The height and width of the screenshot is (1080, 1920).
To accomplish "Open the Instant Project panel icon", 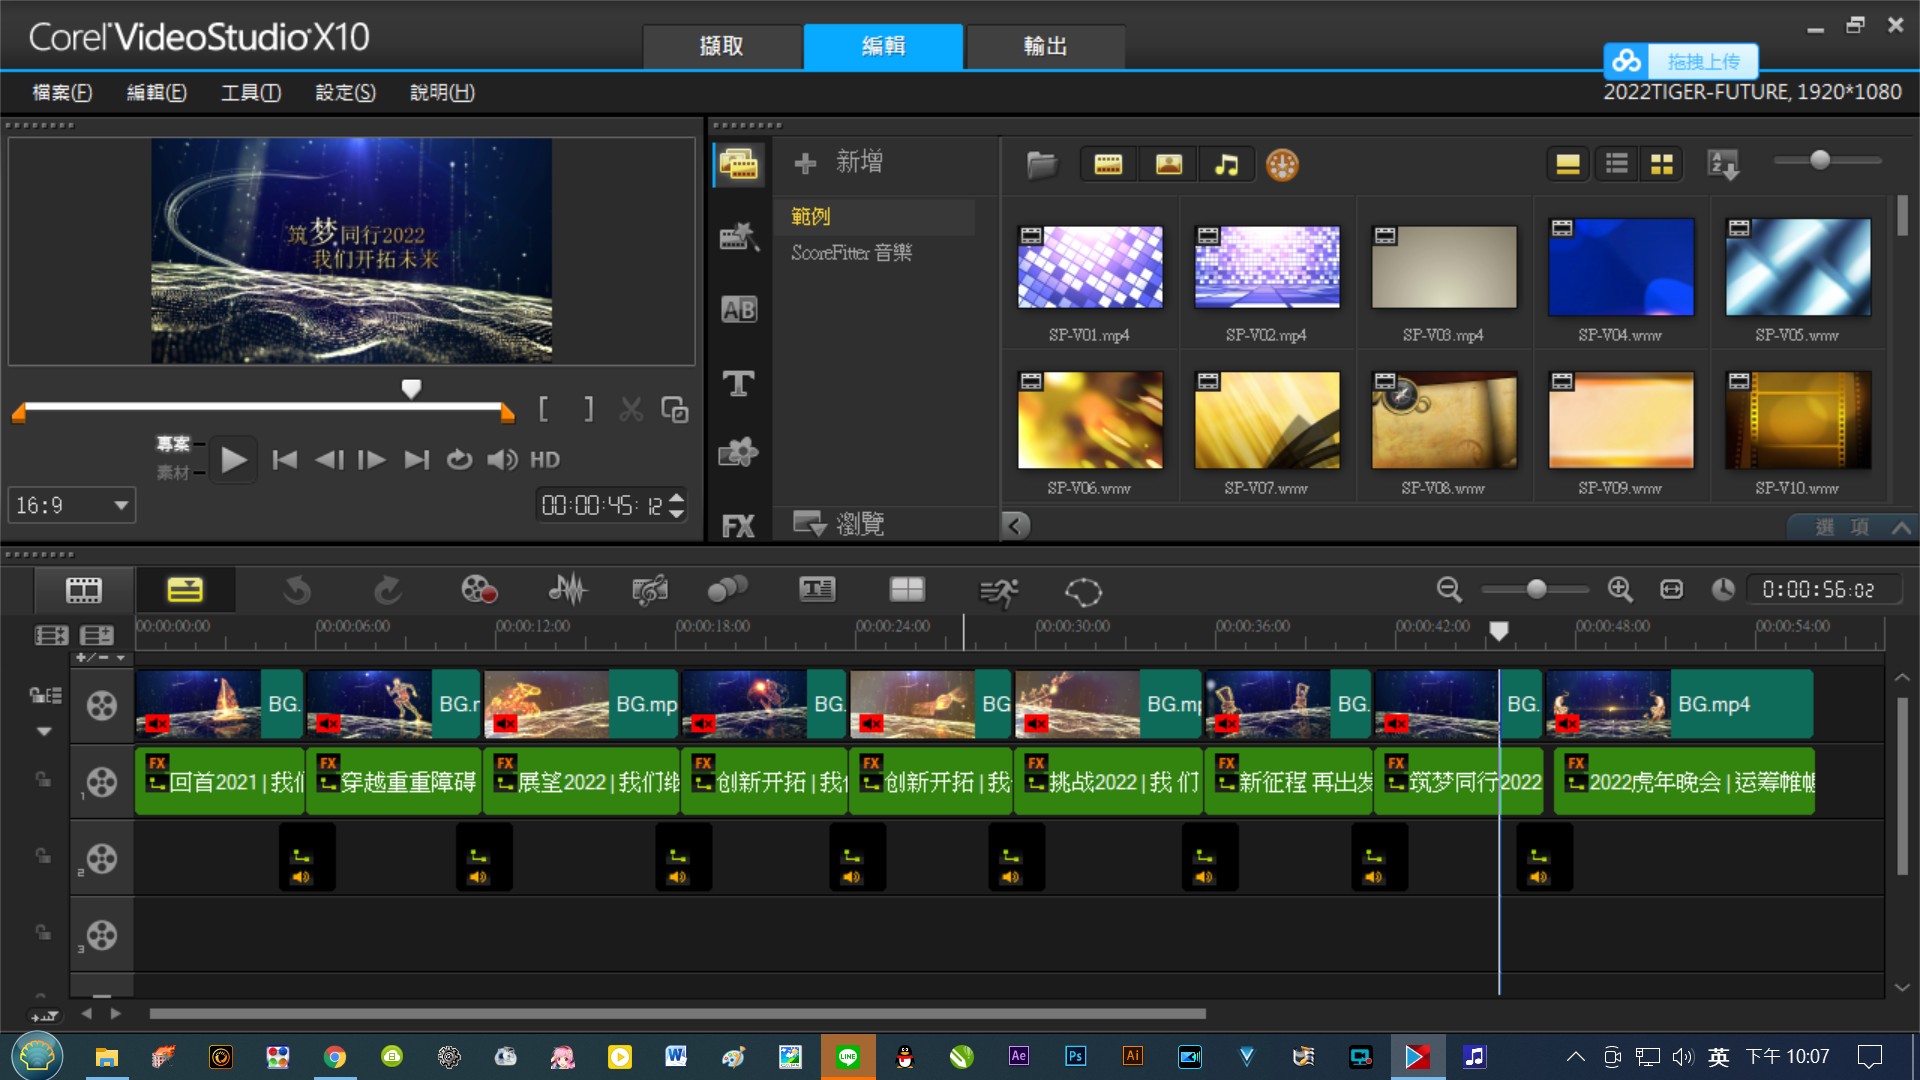I will pyautogui.click(x=739, y=238).
